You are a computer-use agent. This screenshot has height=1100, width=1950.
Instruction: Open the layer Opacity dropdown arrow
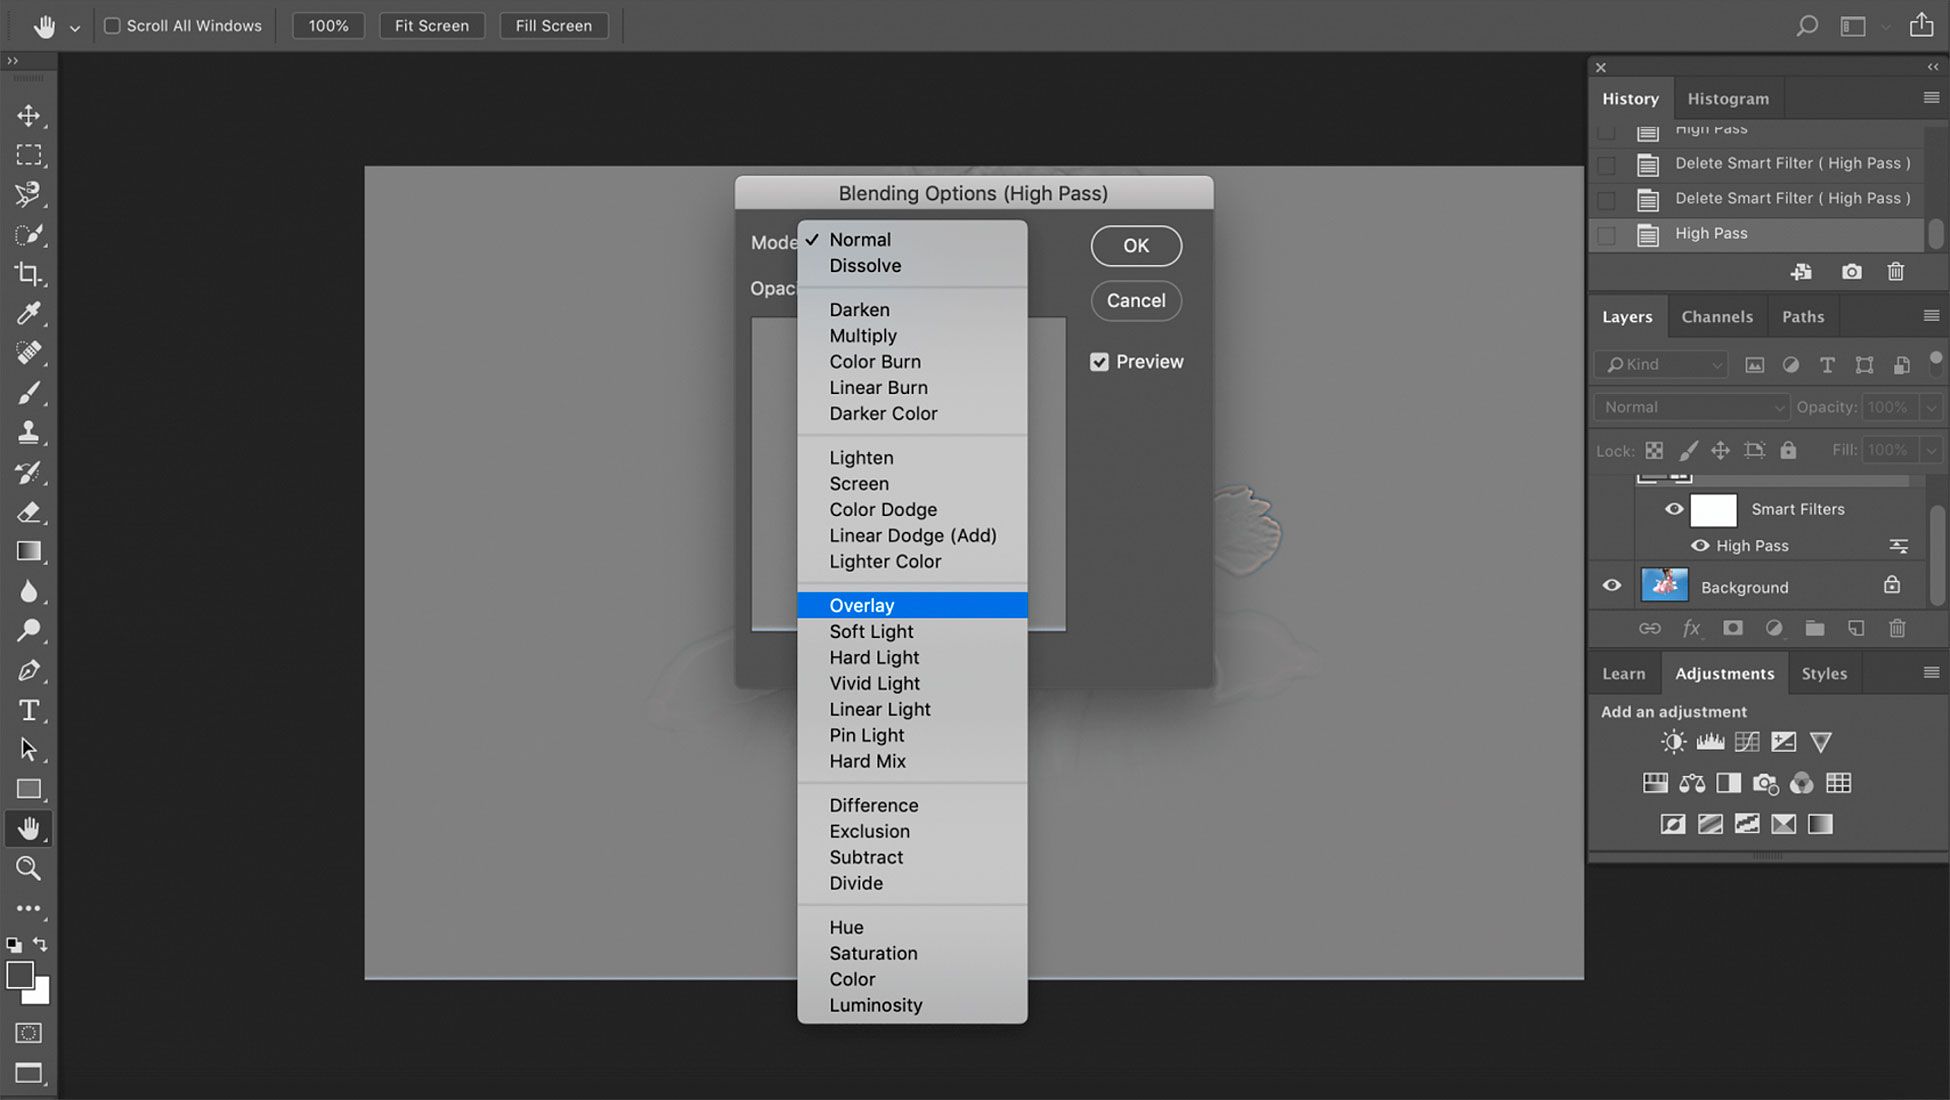[1931, 407]
